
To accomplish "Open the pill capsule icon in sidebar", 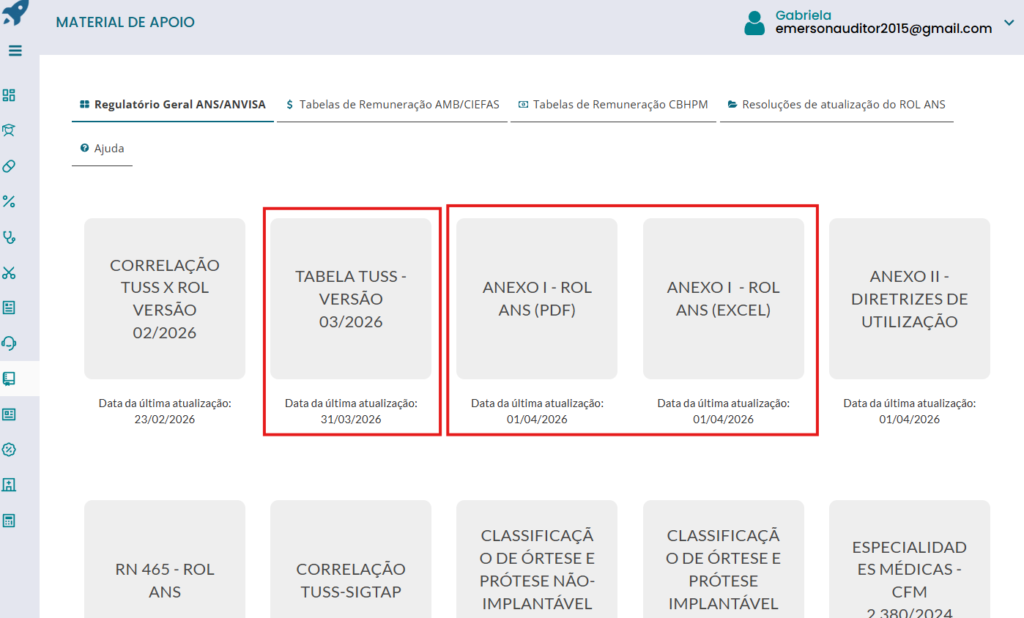I will pyautogui.click(x=9, y=166).
